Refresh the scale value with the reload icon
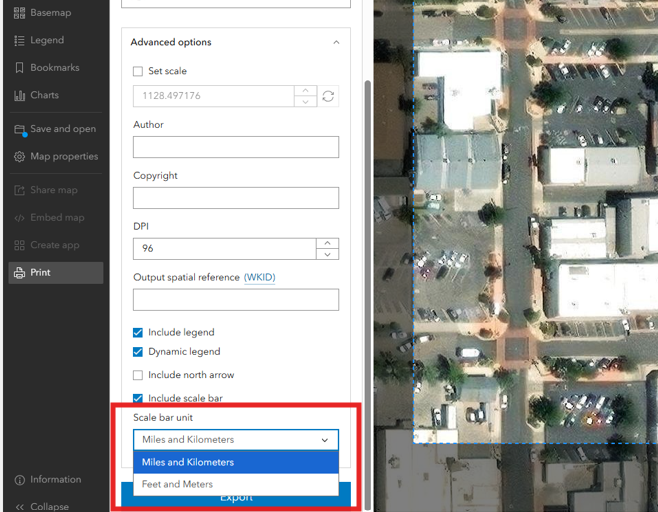 click(328, 96)
